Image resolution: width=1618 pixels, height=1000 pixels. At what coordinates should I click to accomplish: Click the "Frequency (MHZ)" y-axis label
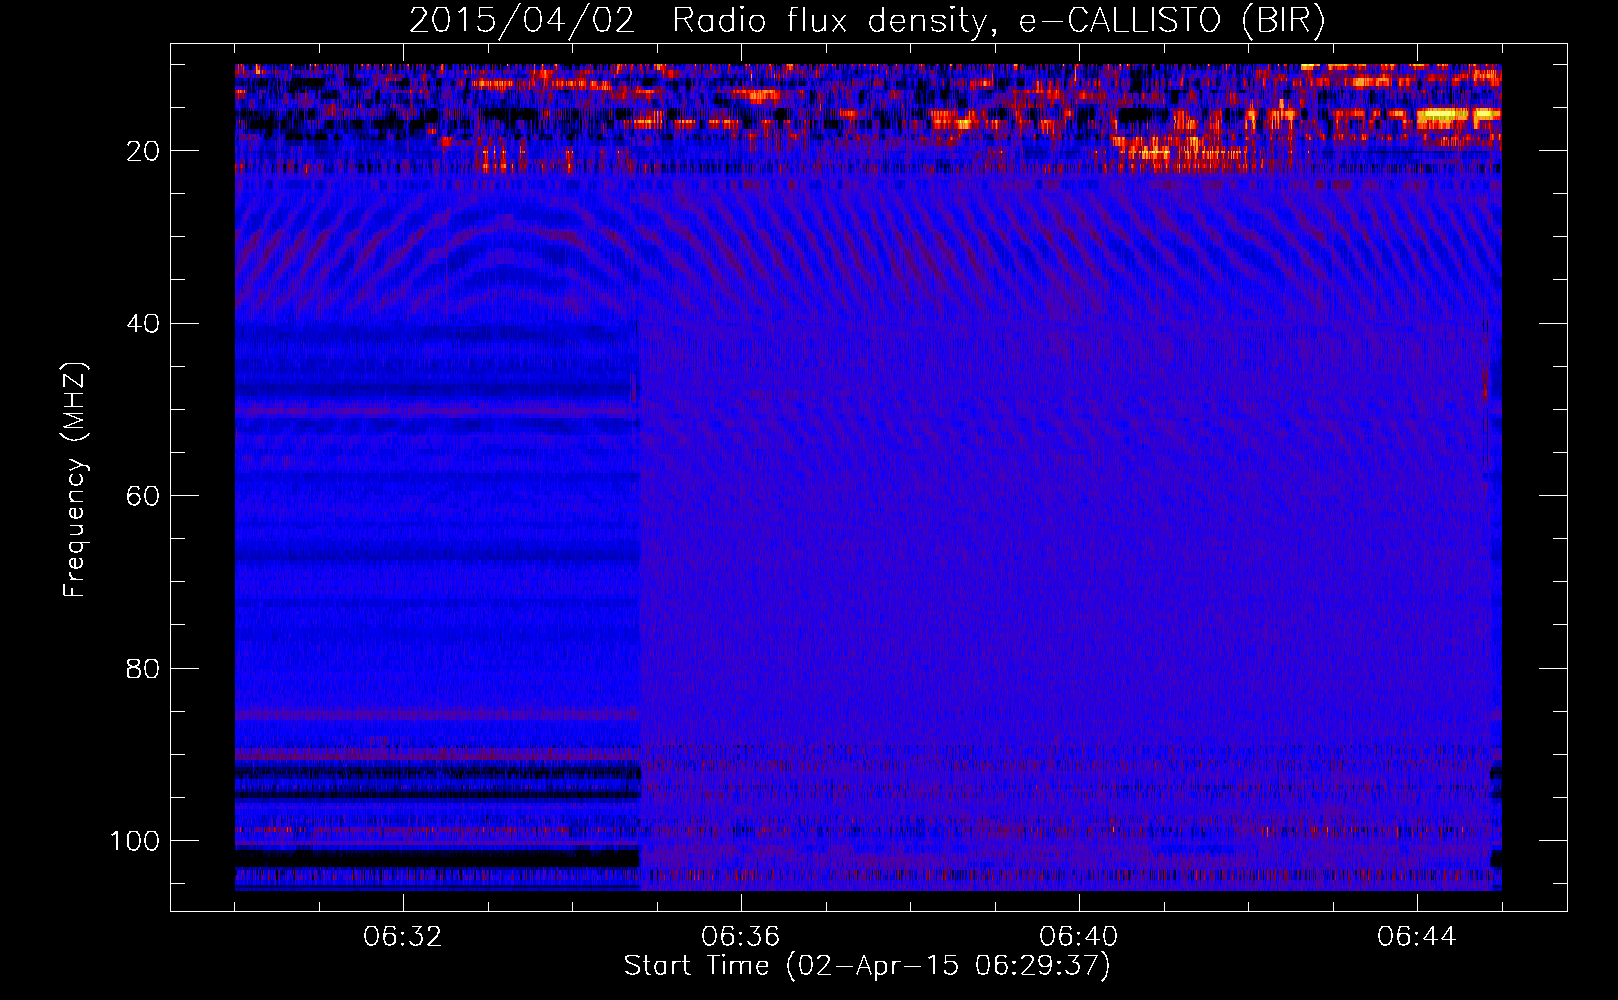(x=75, y=480)
